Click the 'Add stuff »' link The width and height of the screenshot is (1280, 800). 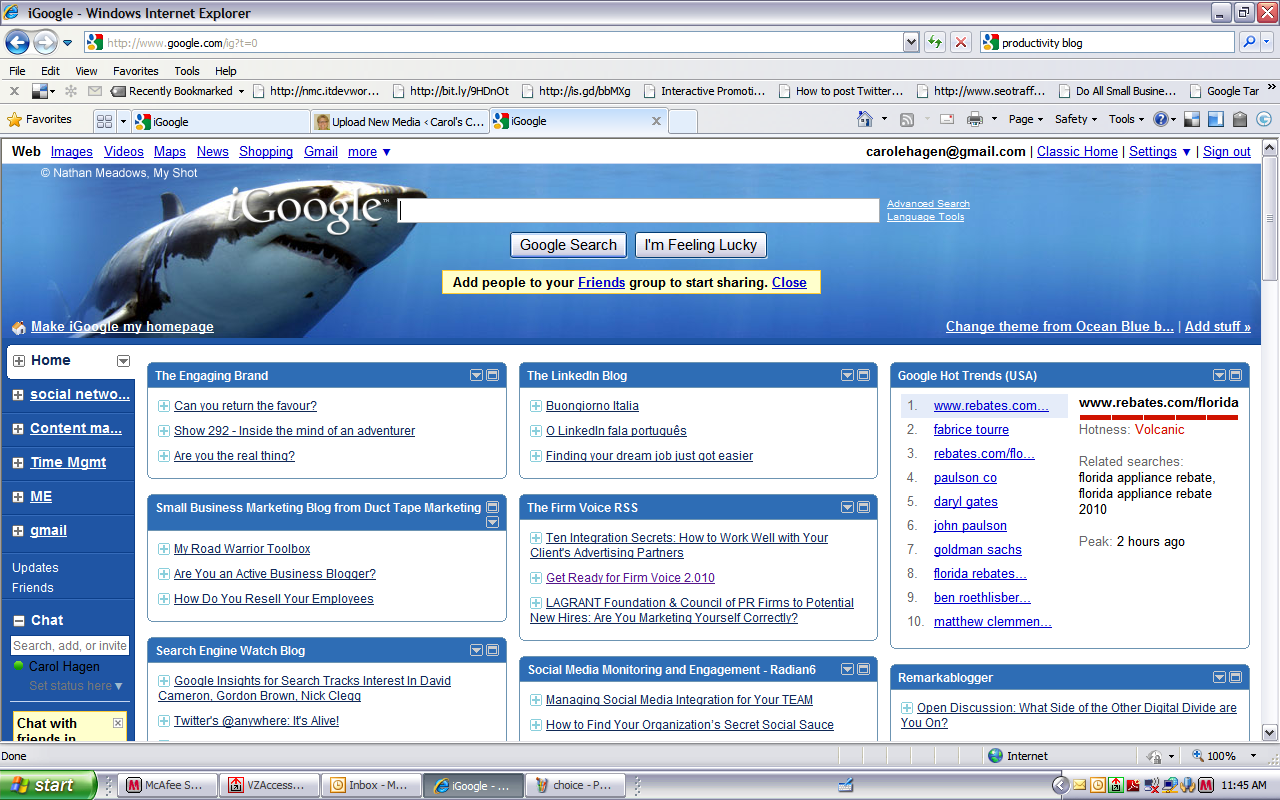click(1217, 327)
